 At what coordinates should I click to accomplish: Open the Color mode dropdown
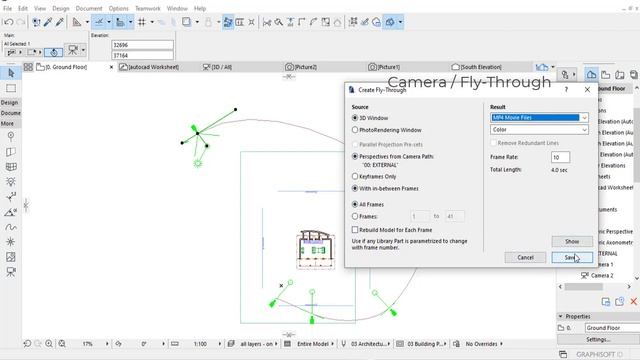click(539, 129)
